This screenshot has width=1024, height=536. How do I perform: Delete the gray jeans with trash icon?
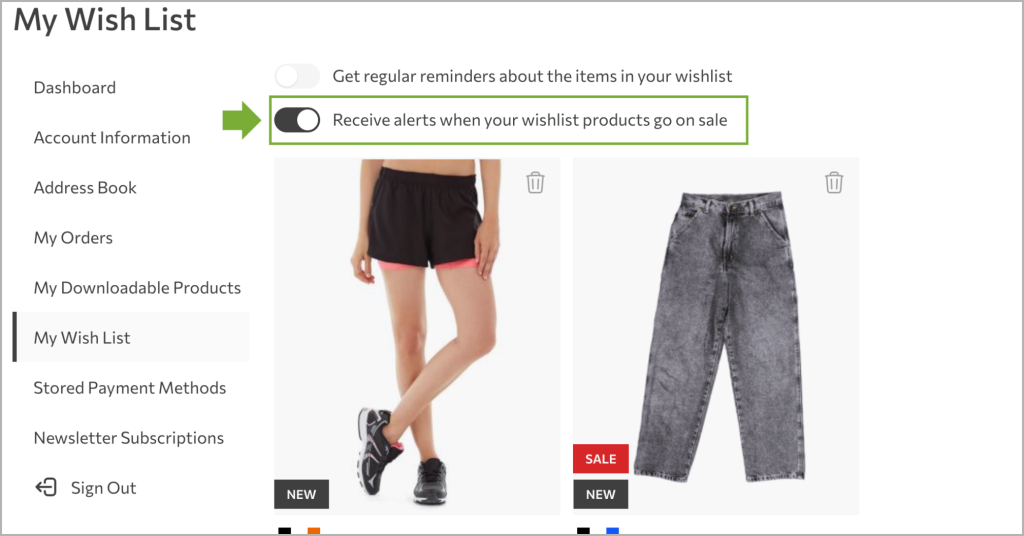[x=834, y=182]
